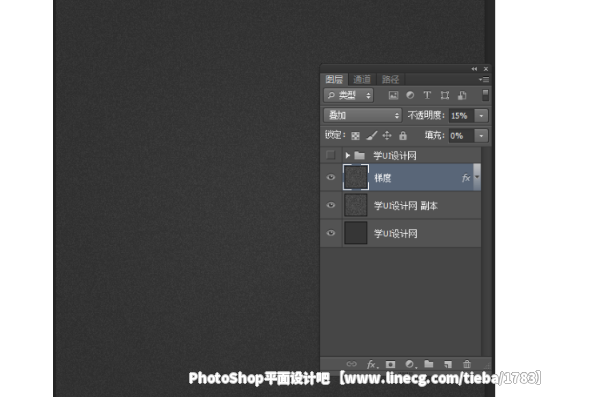Image resolution: width=597 pixels, height=397 pixels.
Task: Filter layers by text type (T icon)
Action: pos(427,95)
